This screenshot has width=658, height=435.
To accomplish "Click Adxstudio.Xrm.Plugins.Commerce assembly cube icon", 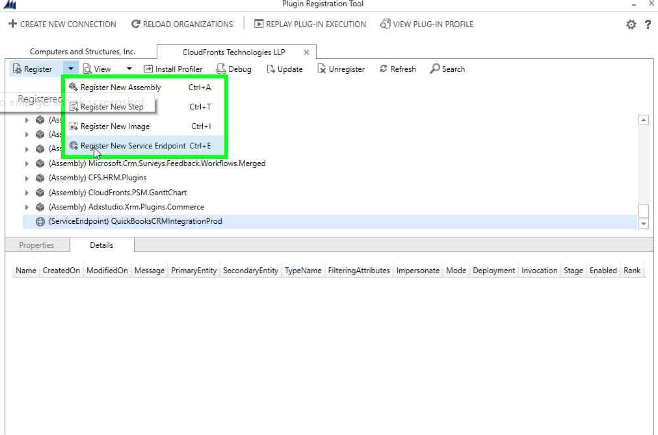I will tap(40, 207).
